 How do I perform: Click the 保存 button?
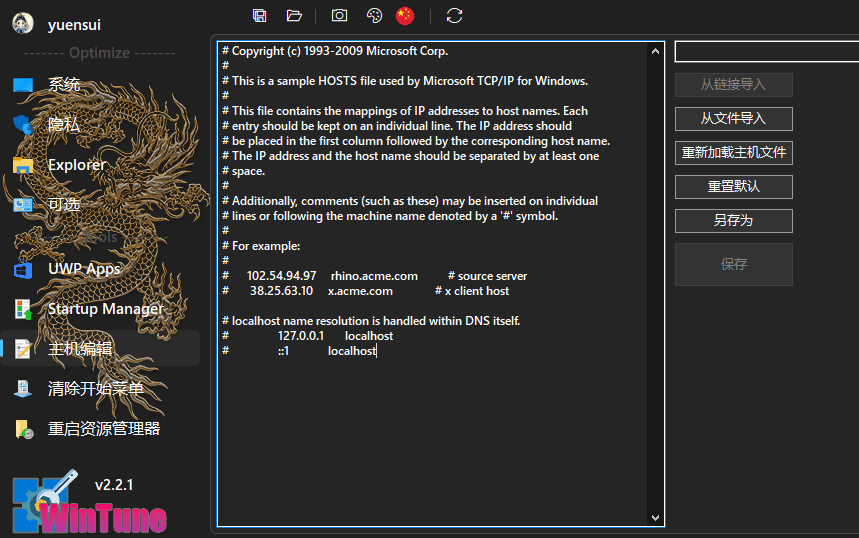pyautogui.click(x=734, y=265)
